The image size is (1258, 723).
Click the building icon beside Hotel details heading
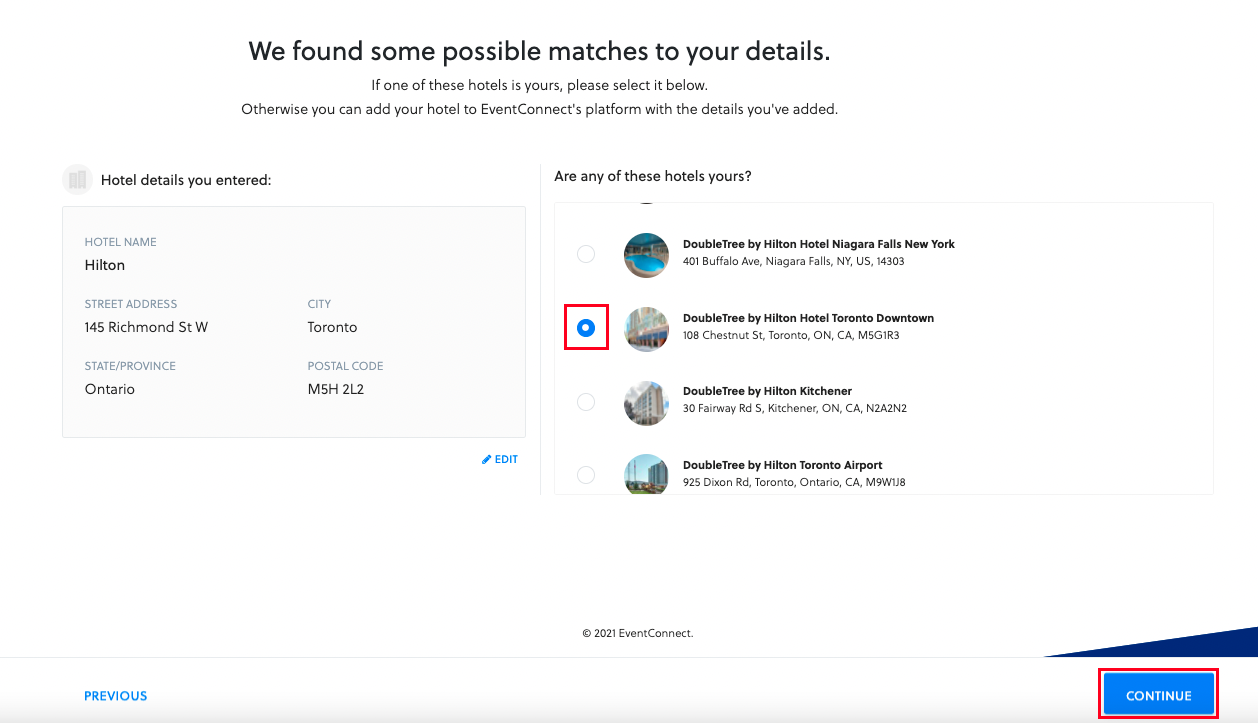77,180
